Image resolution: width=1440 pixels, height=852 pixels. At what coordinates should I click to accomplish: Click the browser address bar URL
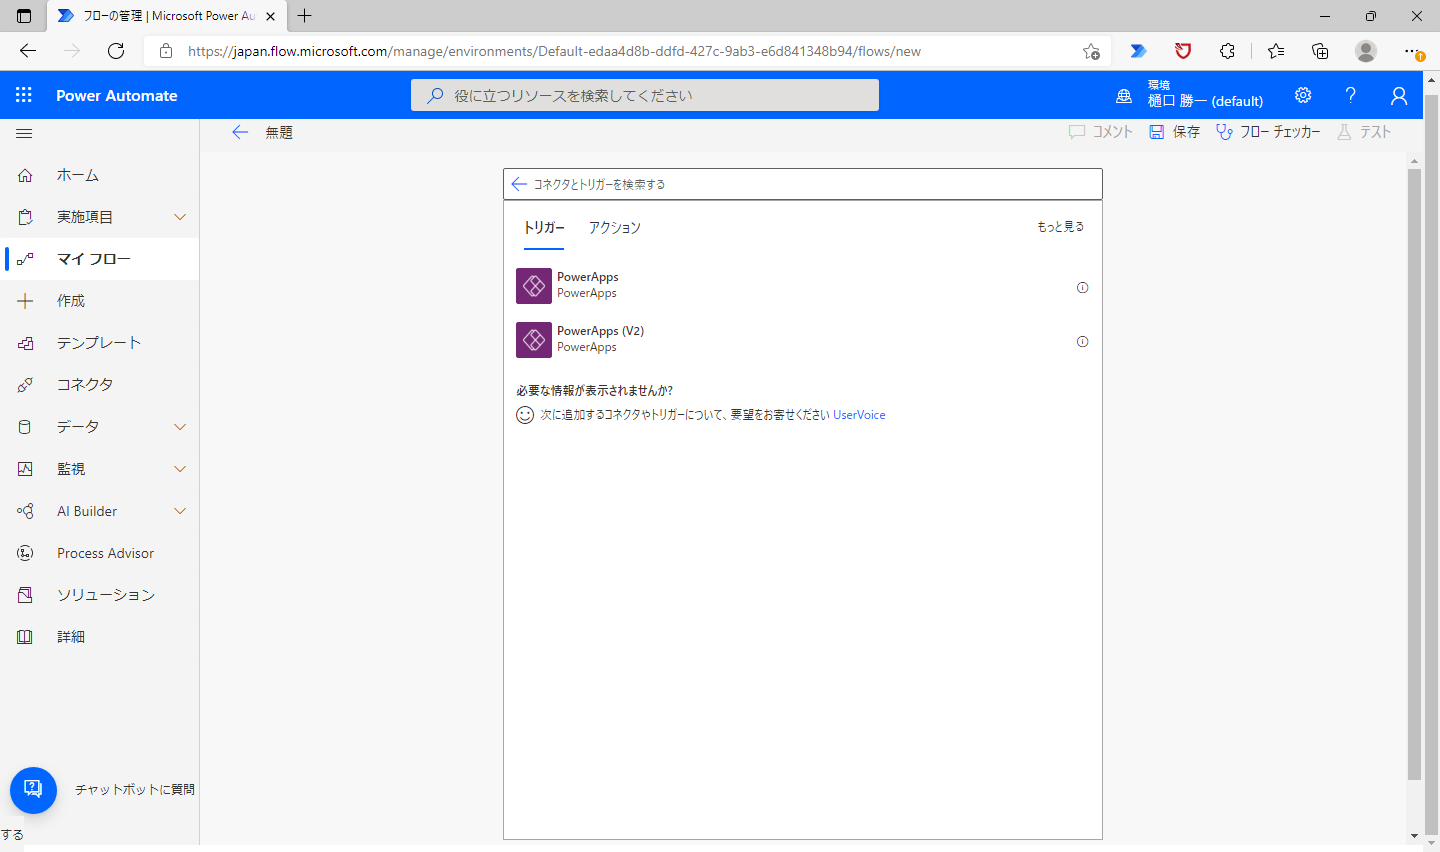pos(554,51)
